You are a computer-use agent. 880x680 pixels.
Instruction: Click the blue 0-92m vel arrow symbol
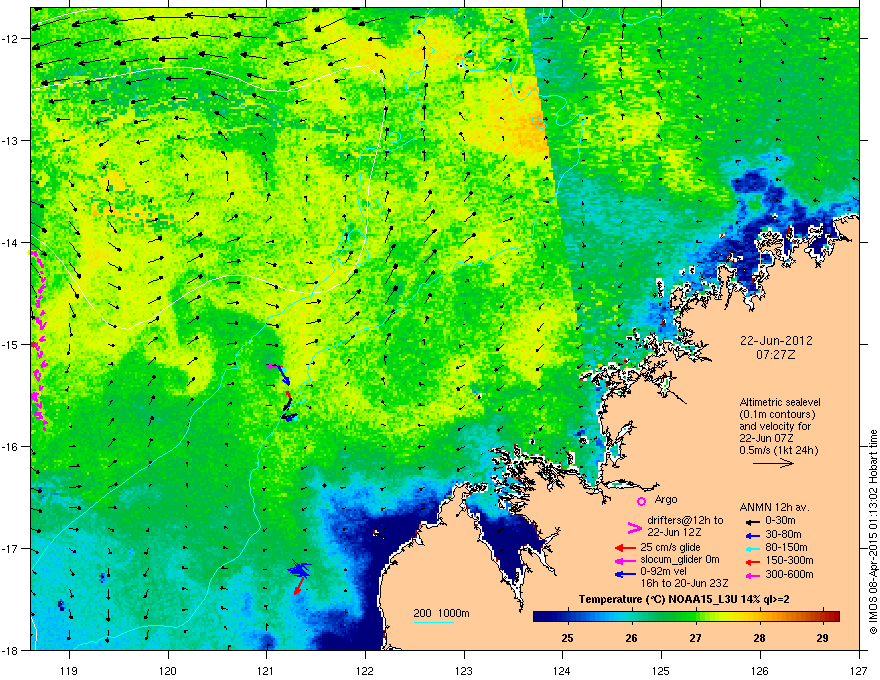pos(625,574)
